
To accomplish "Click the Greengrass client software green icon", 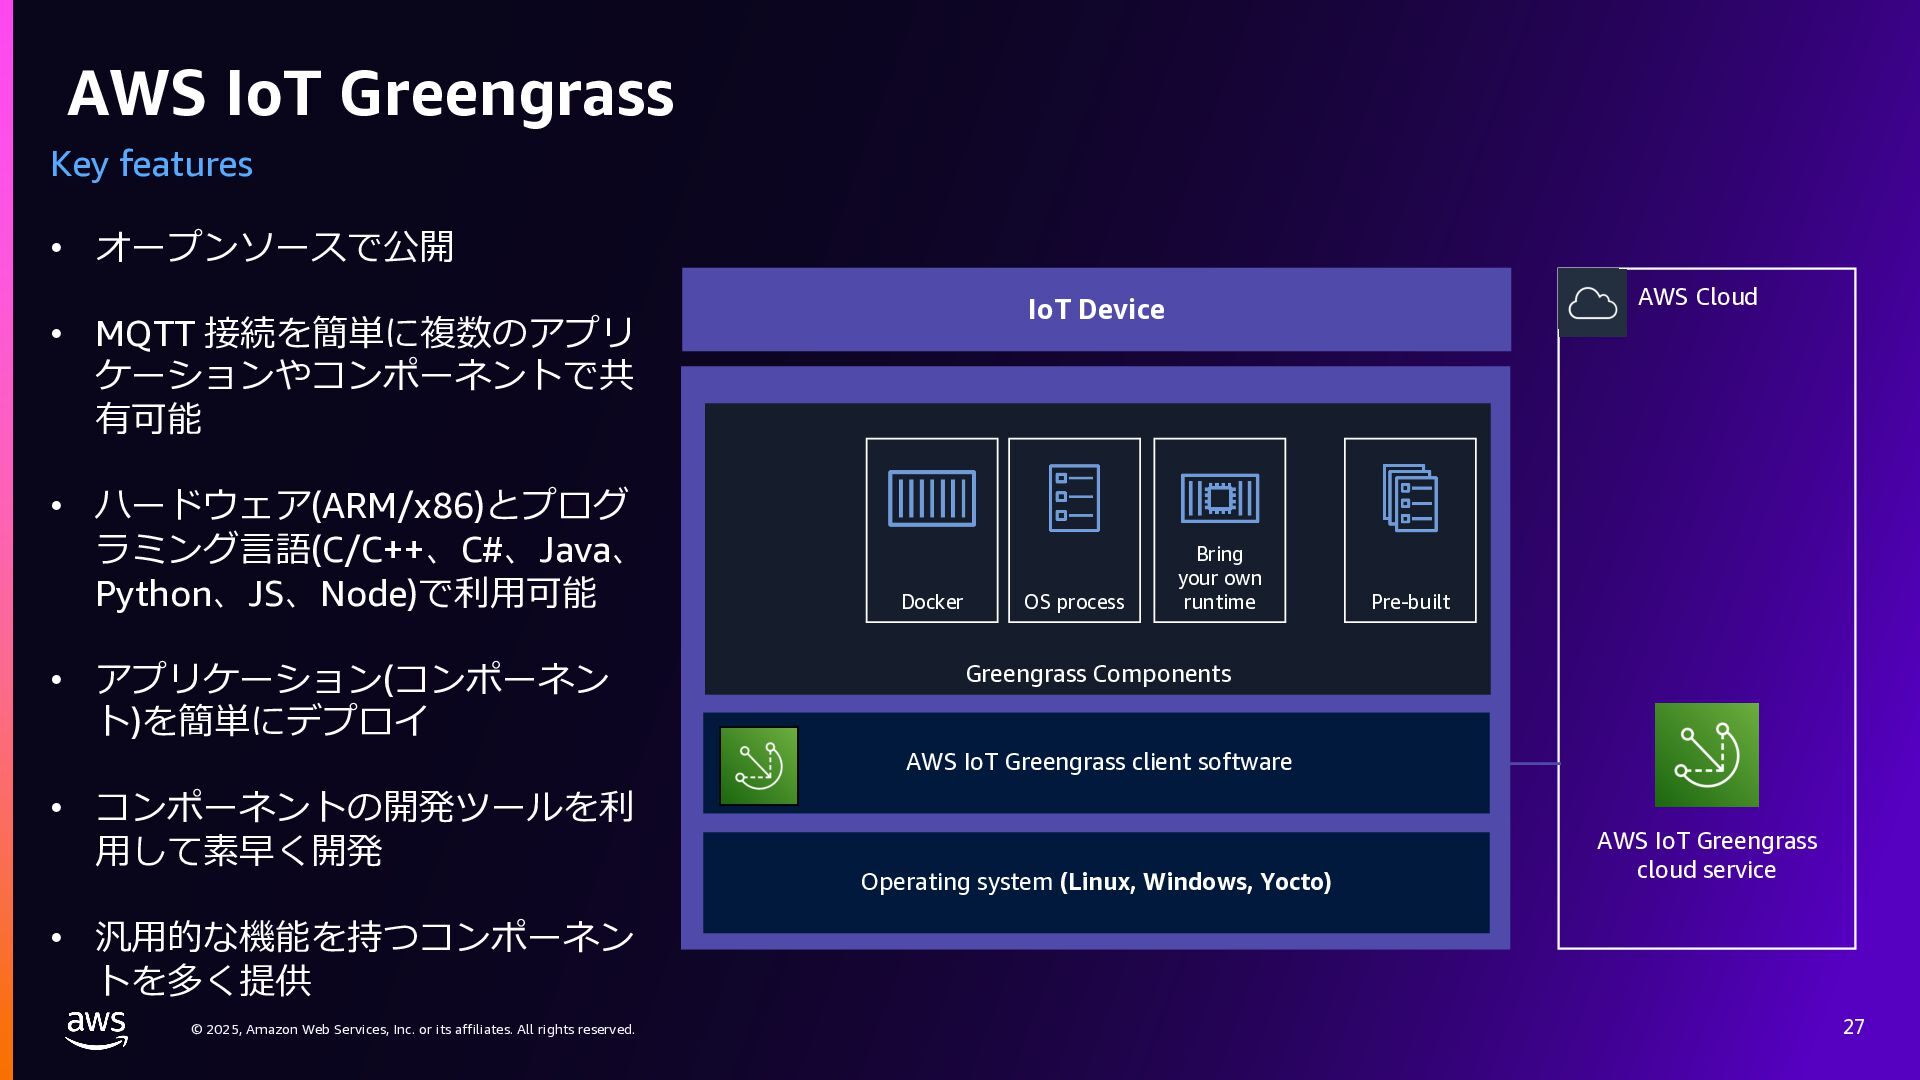I will (x=758, y=766).
